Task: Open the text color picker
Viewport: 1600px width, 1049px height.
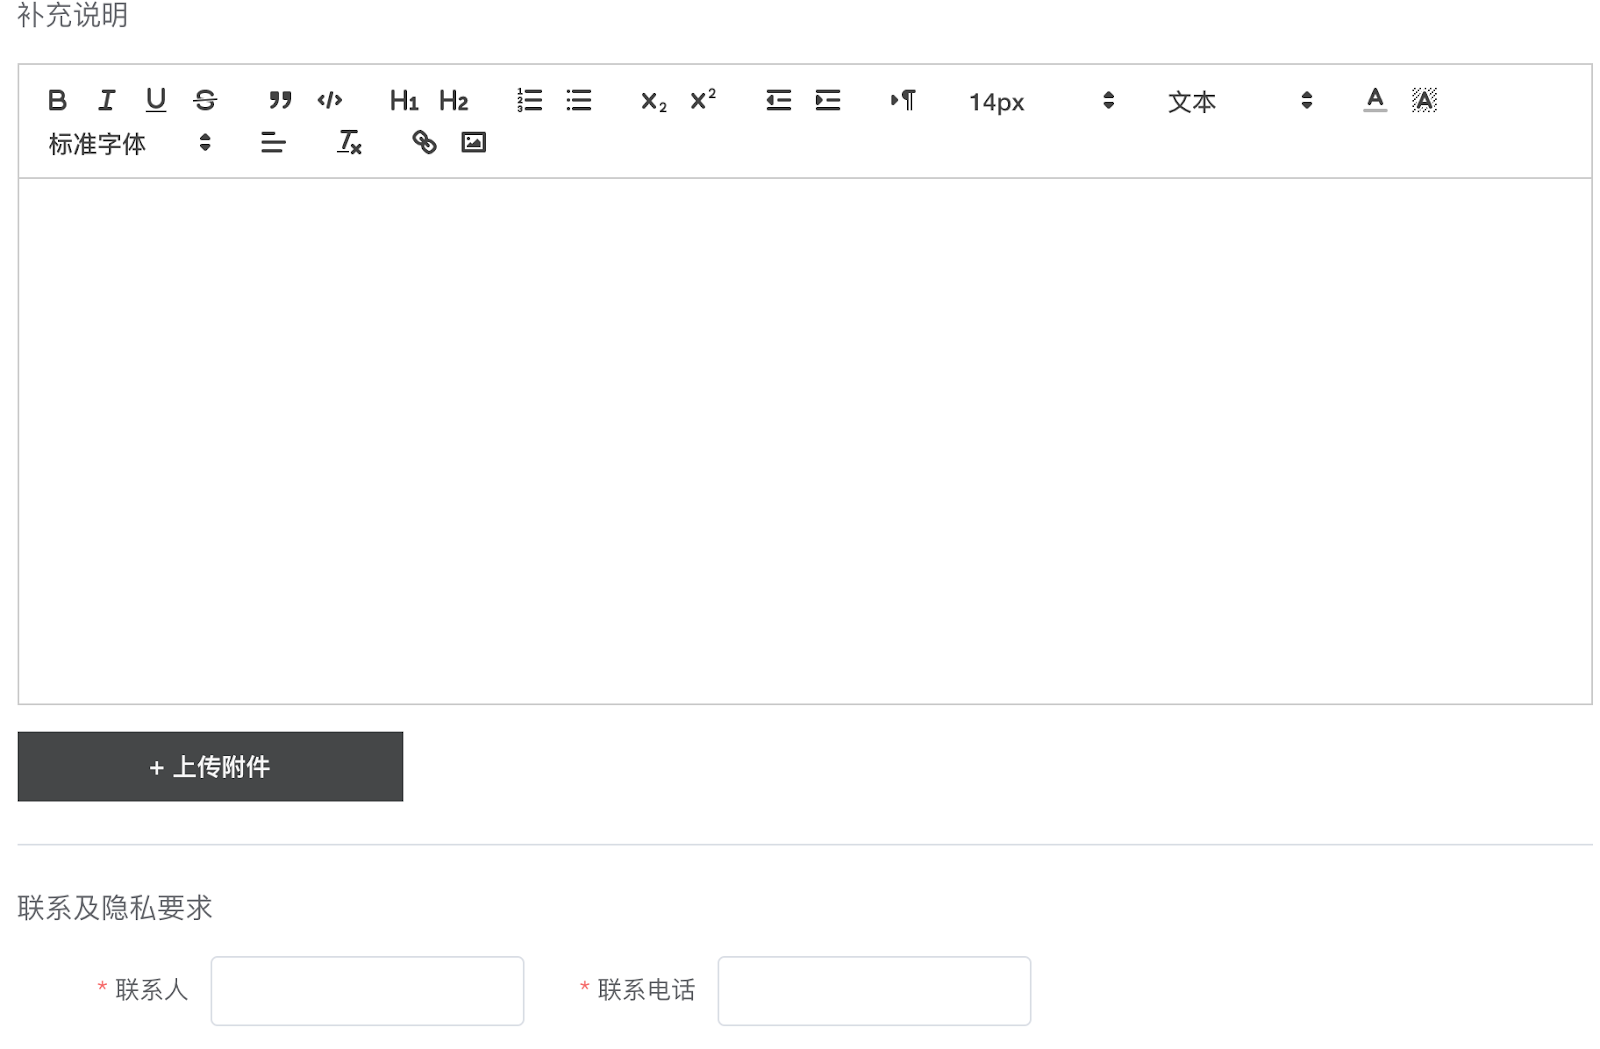Action: coord(1375,100)
